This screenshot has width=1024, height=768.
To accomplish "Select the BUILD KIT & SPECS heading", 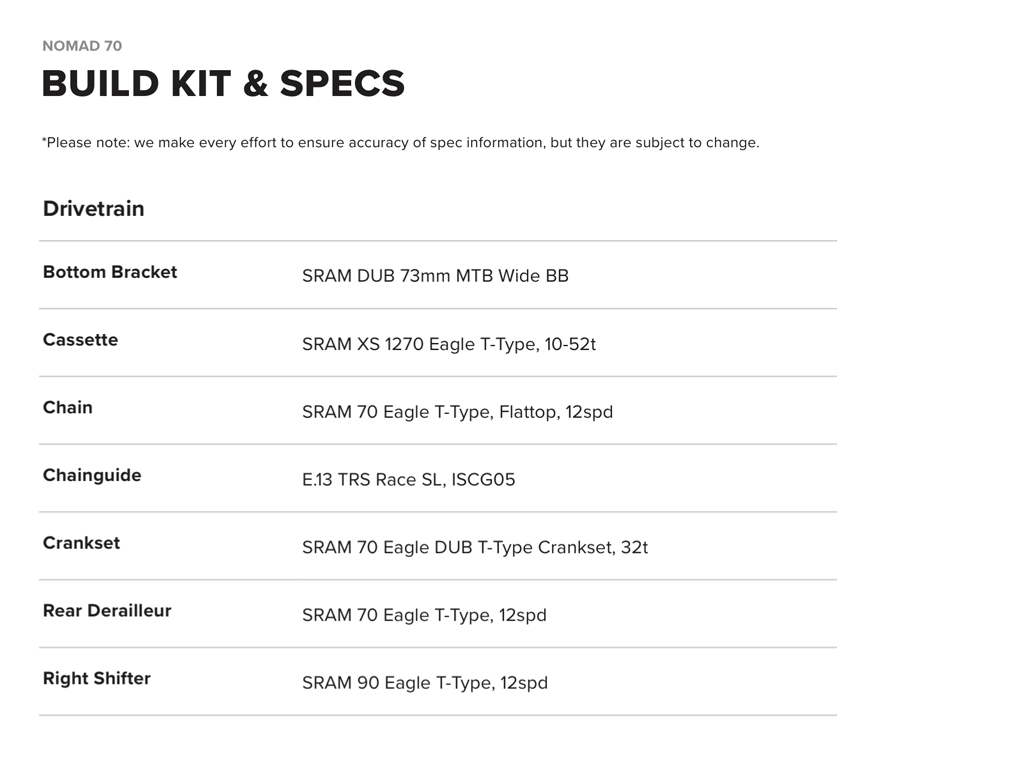I will click(x=223, y=84).
